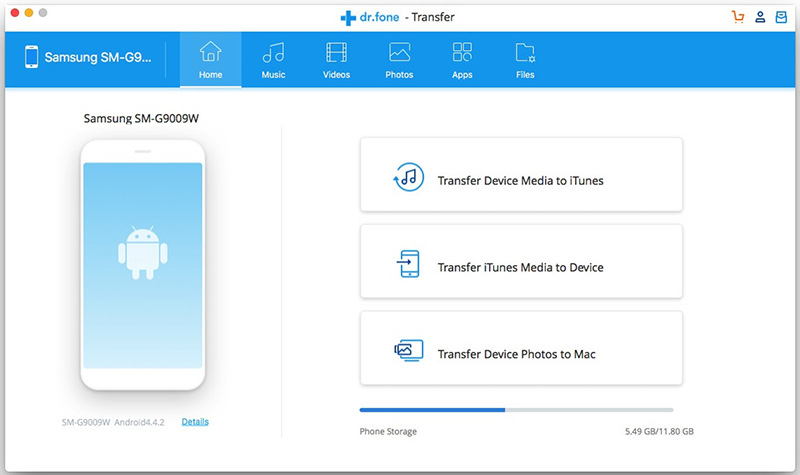
Task: Click the Android phone preview image
Action: coord(143,265)
